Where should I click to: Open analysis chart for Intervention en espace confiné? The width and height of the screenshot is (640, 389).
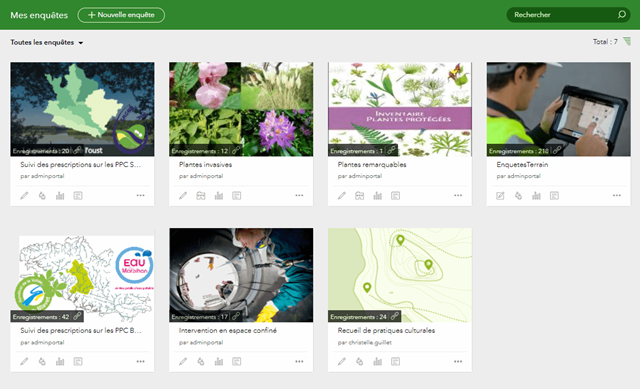tap(219, 361)
